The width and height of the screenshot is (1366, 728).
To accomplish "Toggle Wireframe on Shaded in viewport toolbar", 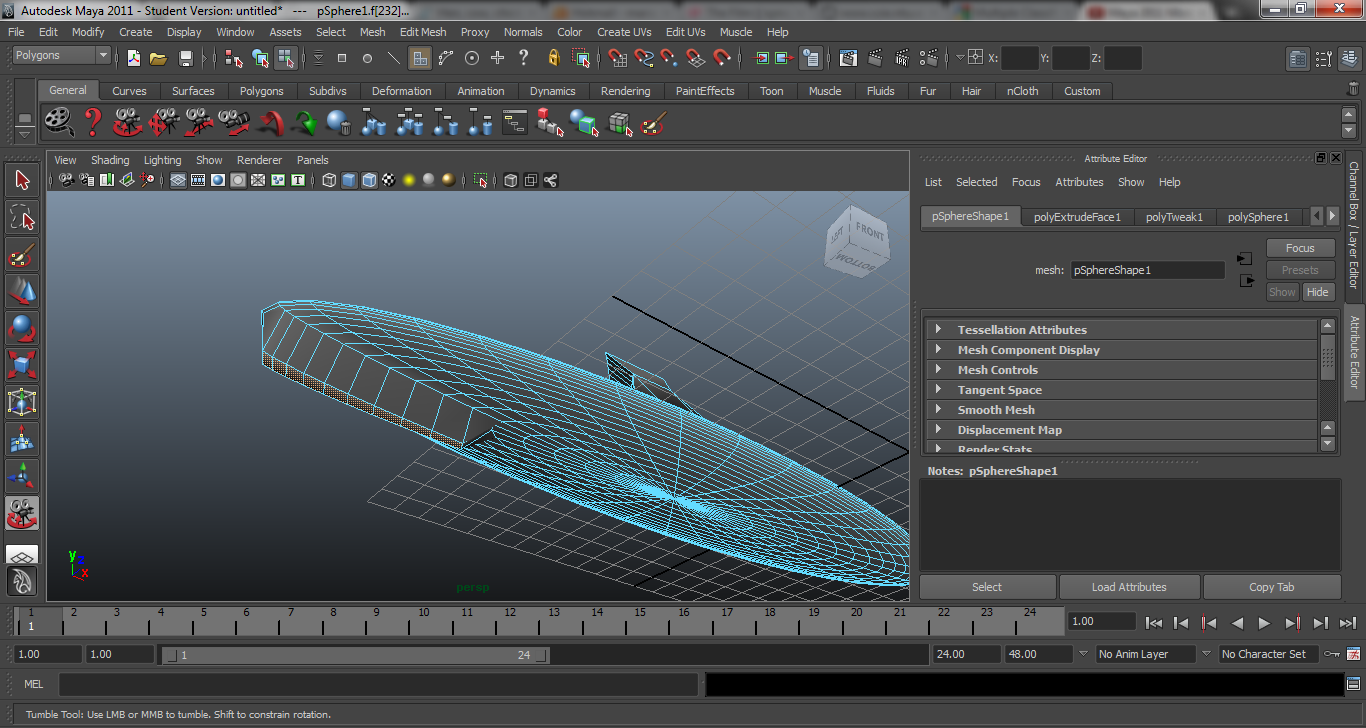I will point(369,181).
